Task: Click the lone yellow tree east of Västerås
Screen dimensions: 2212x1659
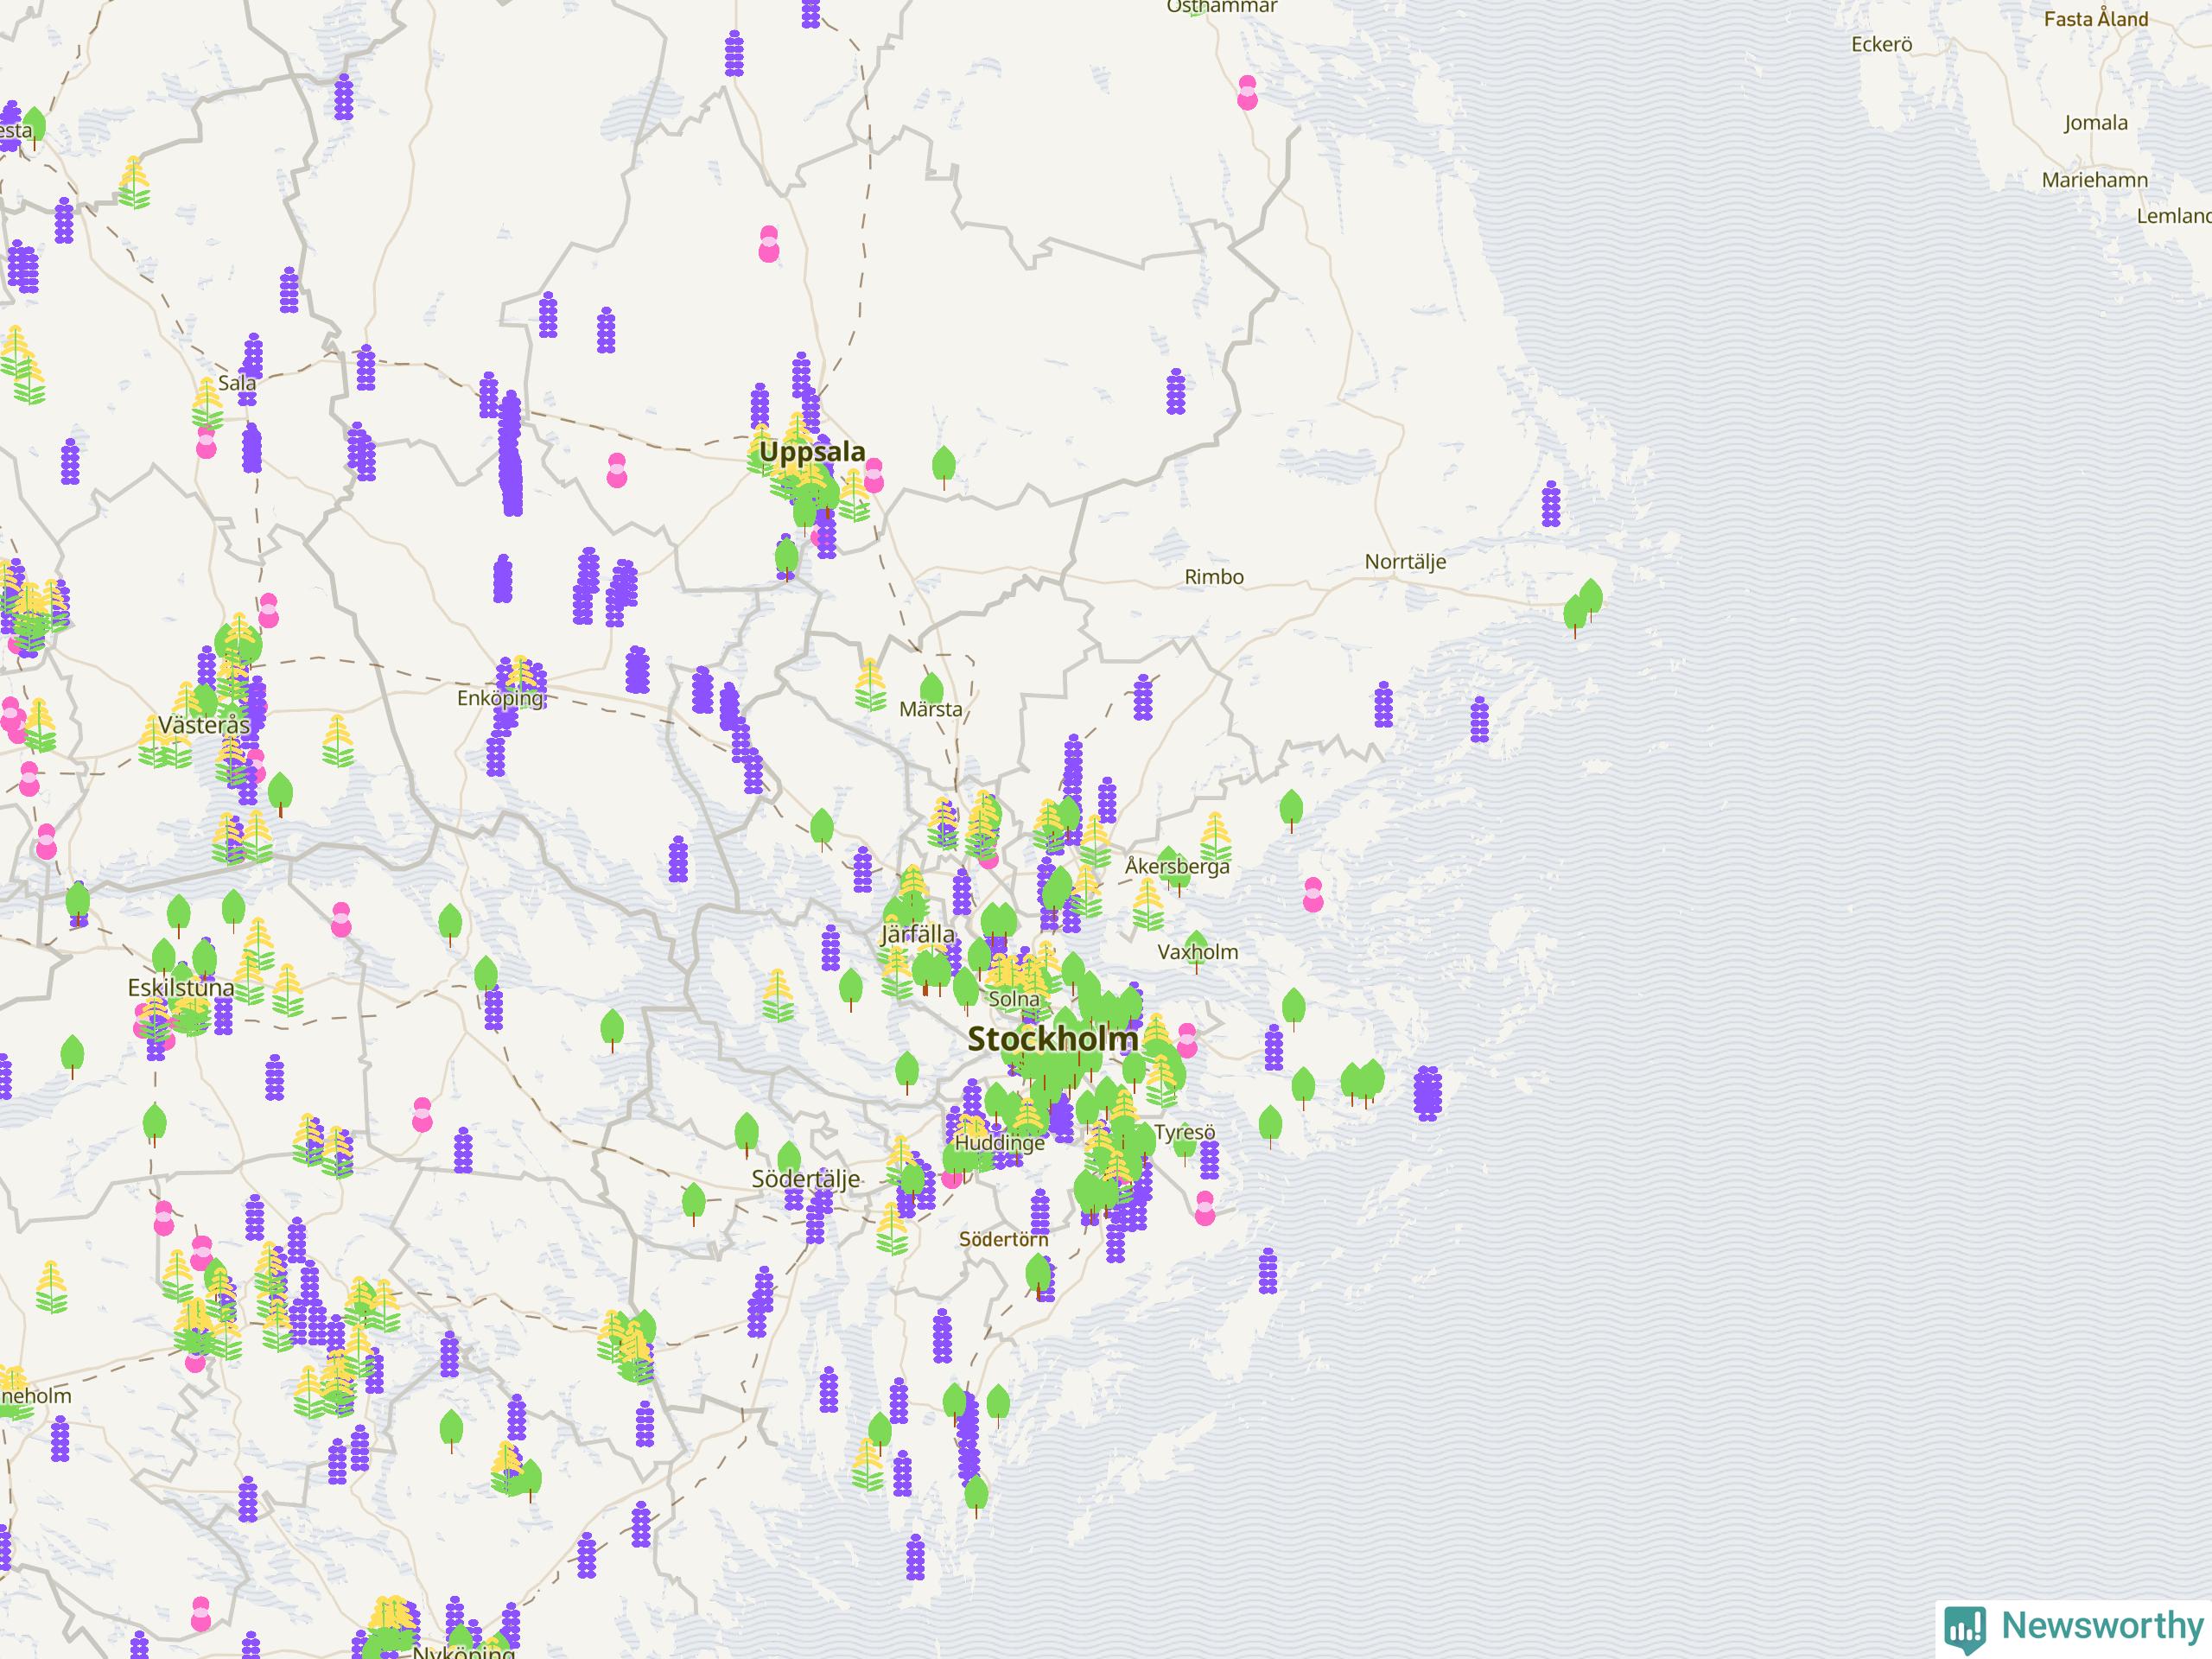Action: click(338, 741)
